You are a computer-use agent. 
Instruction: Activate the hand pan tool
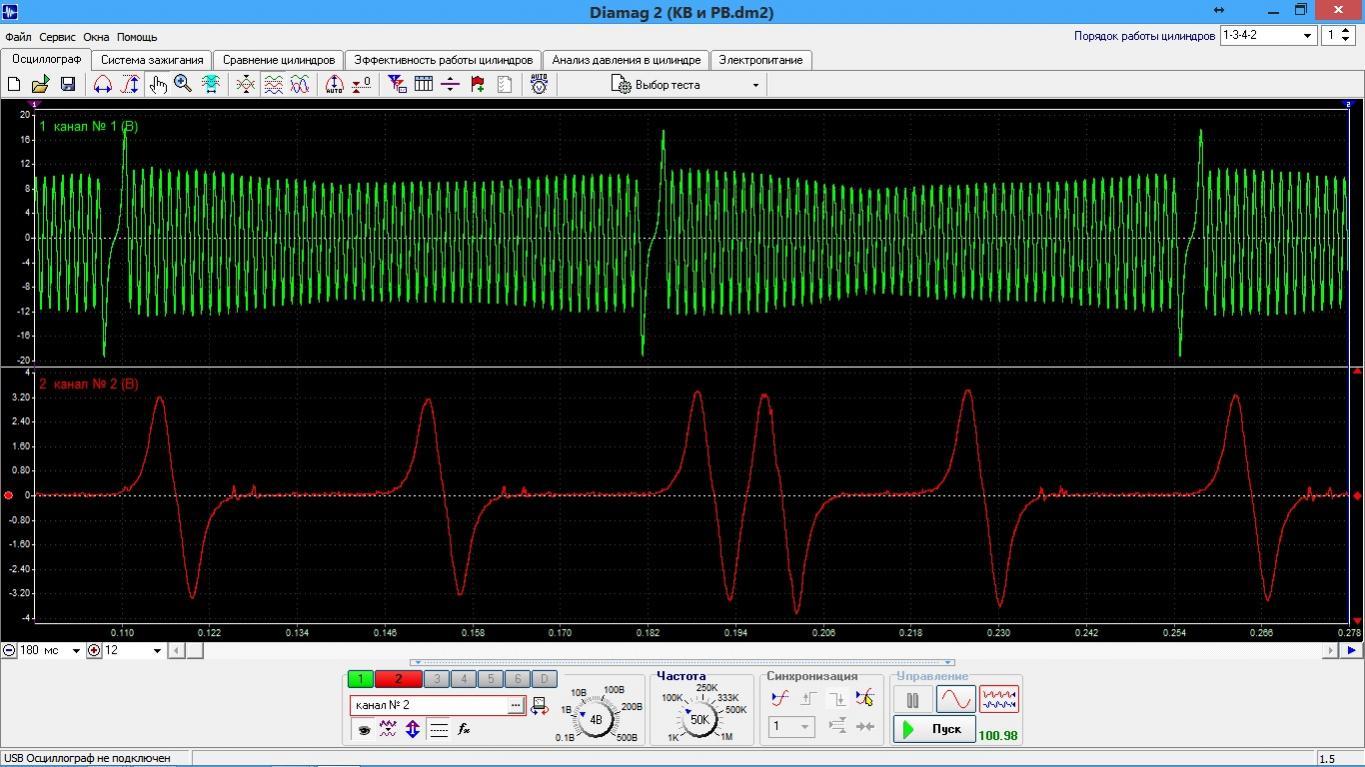[x=157, y=85]
